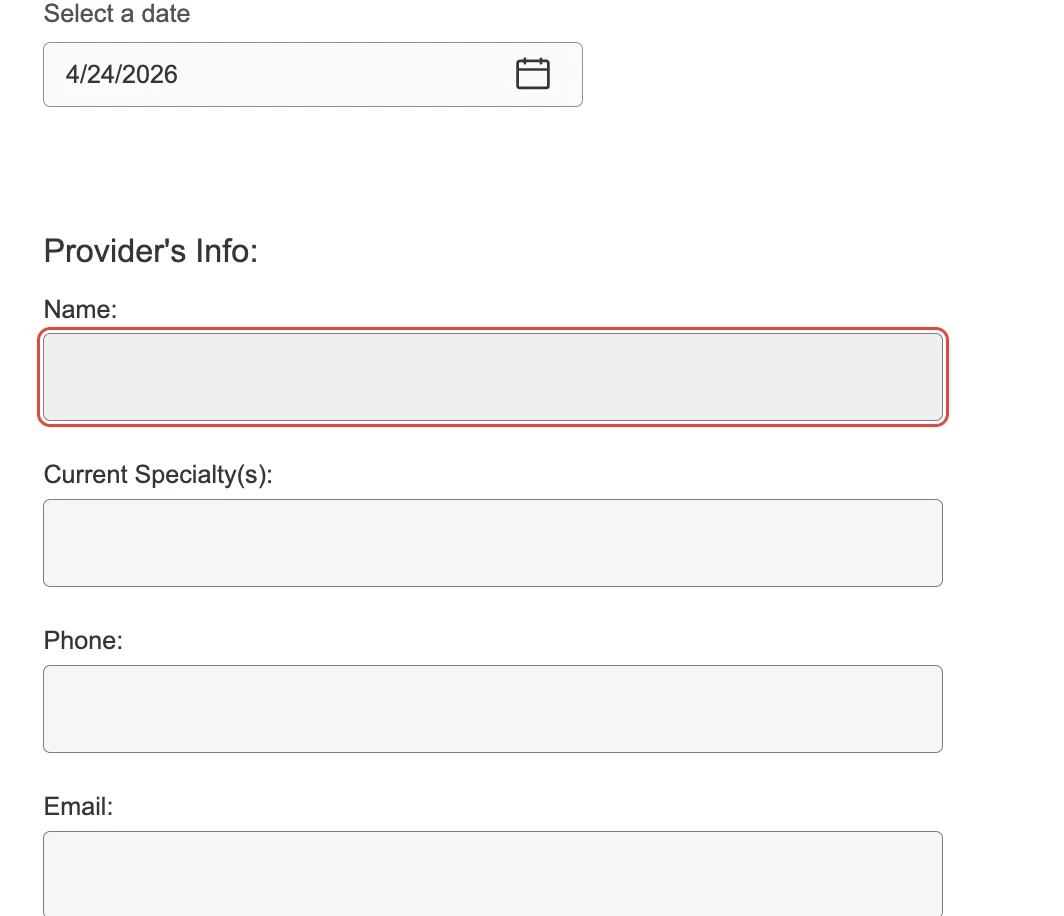This screenshot has width=1064, height=916.
Task: Click the "Phone:" field label
Action: click(x=83, y=641)
